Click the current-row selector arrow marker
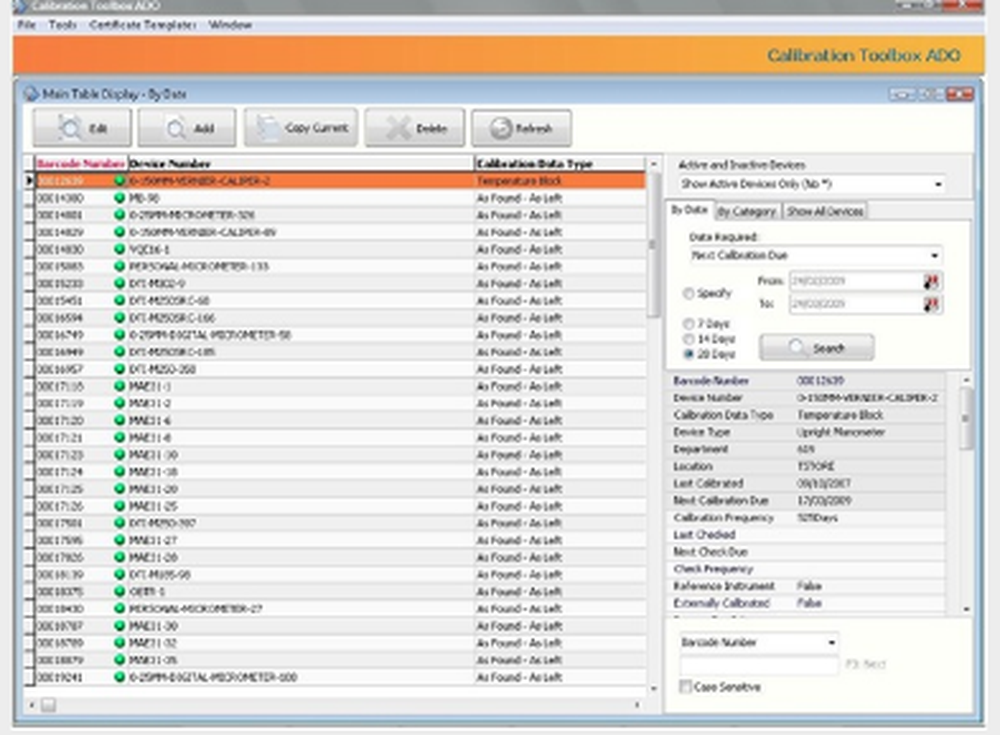Screen dimensions: 1000x735 (29, 181)
